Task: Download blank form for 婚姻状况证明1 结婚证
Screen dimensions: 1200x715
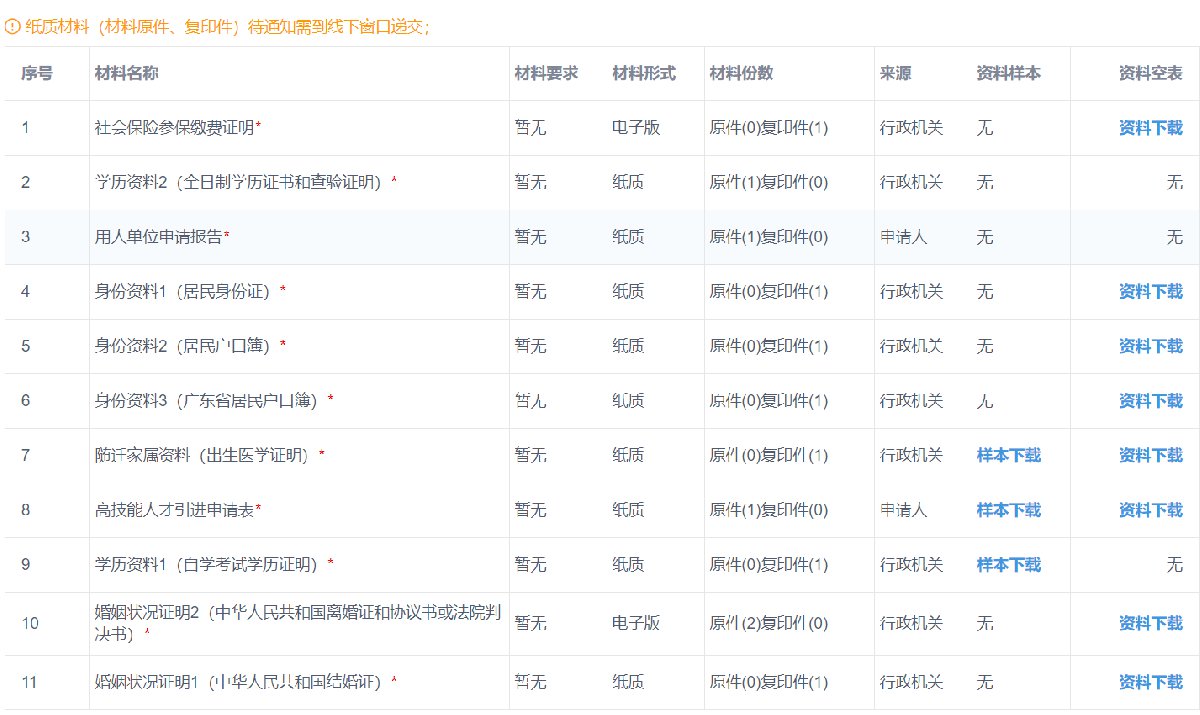Action: [x=1150, y=682]
